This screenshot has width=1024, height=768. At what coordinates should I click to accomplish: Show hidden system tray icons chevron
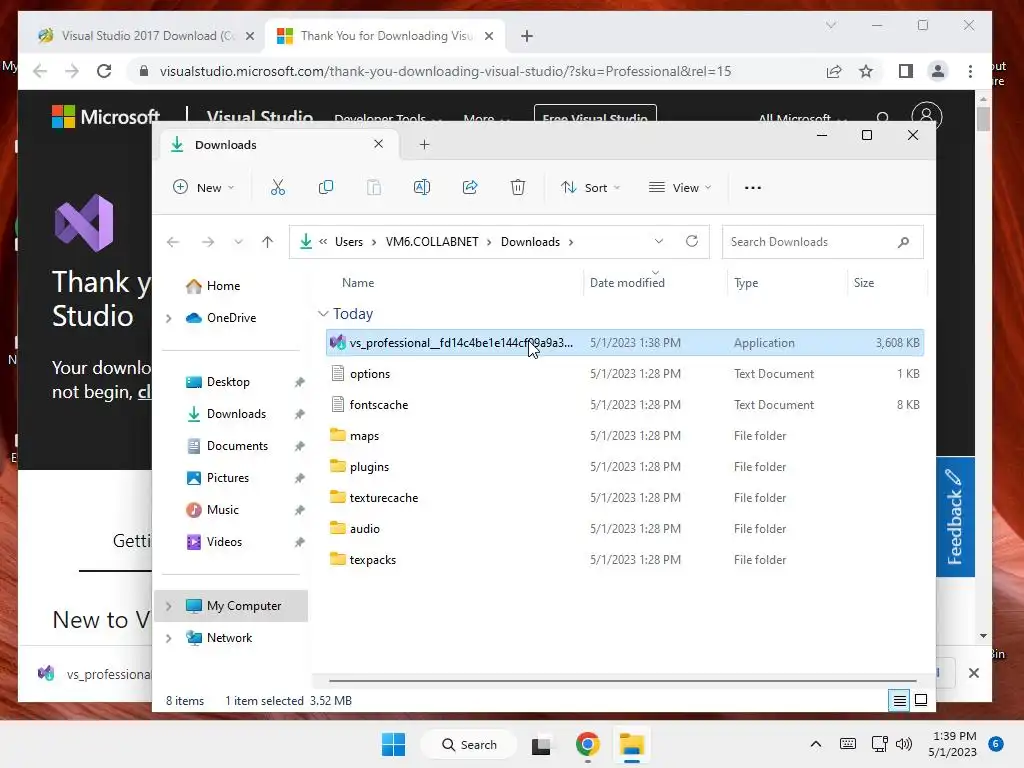point(816,744)
